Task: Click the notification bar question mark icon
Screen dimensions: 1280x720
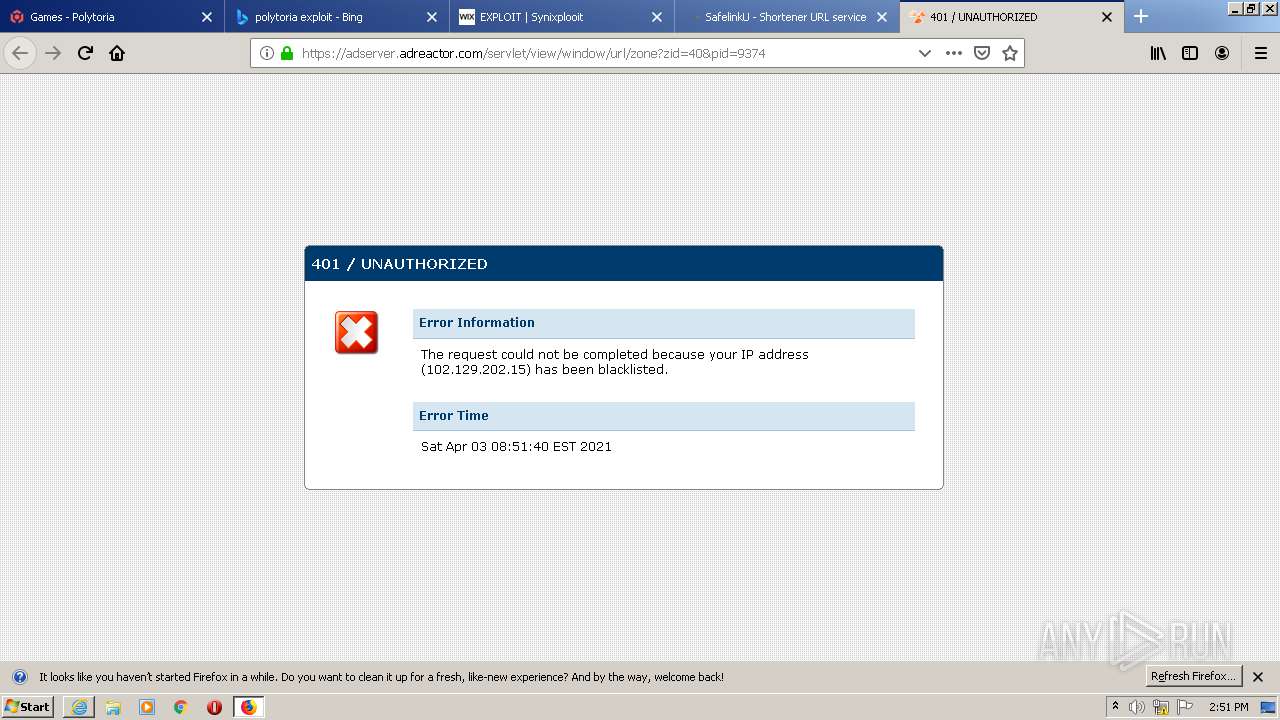Action: point(19,677)
